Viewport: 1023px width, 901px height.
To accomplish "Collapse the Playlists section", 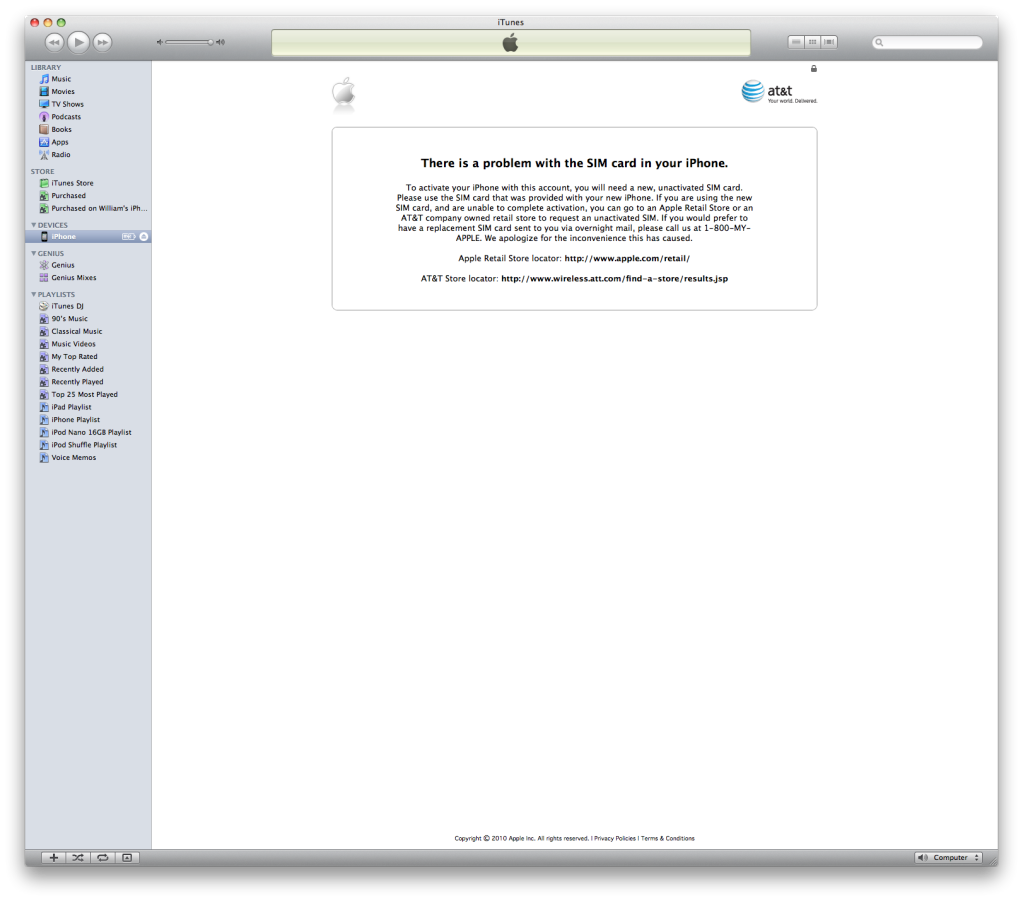I will coord(34,294).
